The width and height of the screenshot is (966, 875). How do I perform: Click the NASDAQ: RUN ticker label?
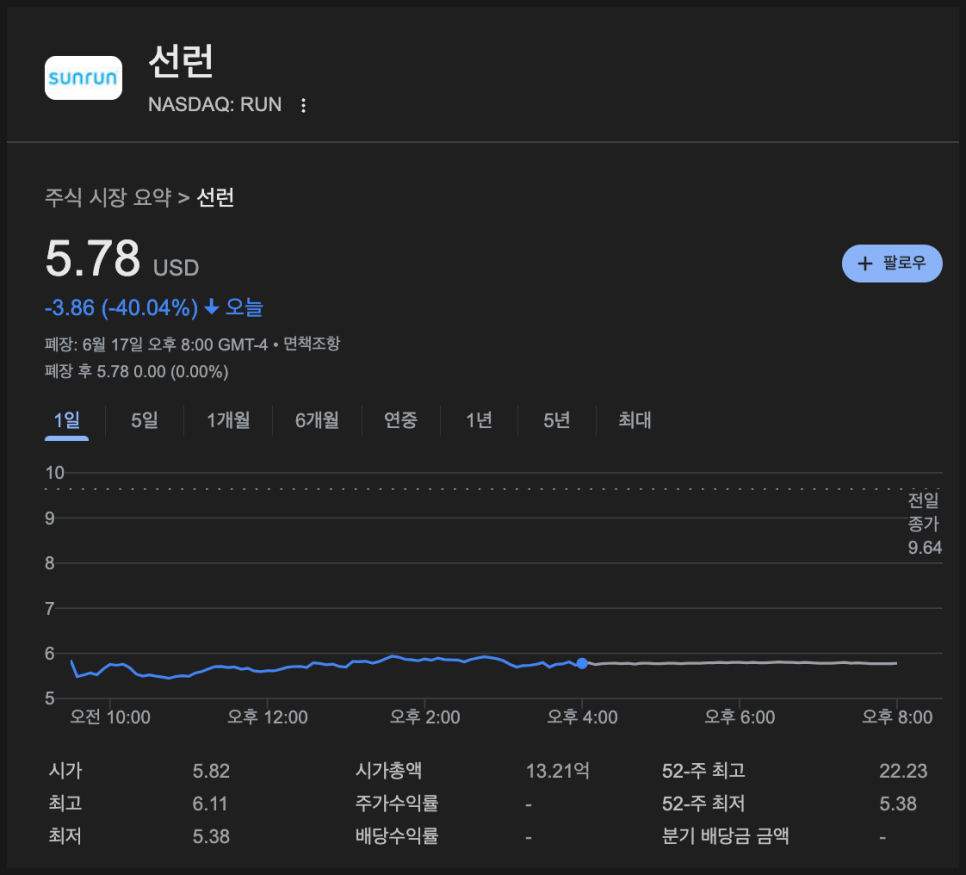[215, 105]
